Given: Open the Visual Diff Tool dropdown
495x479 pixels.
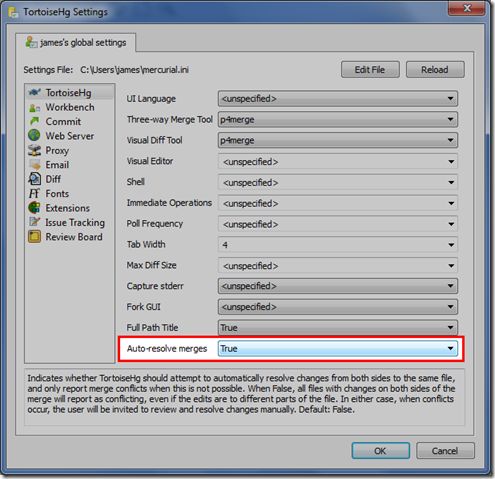Looking at the screenshot, I should point(338,140).
